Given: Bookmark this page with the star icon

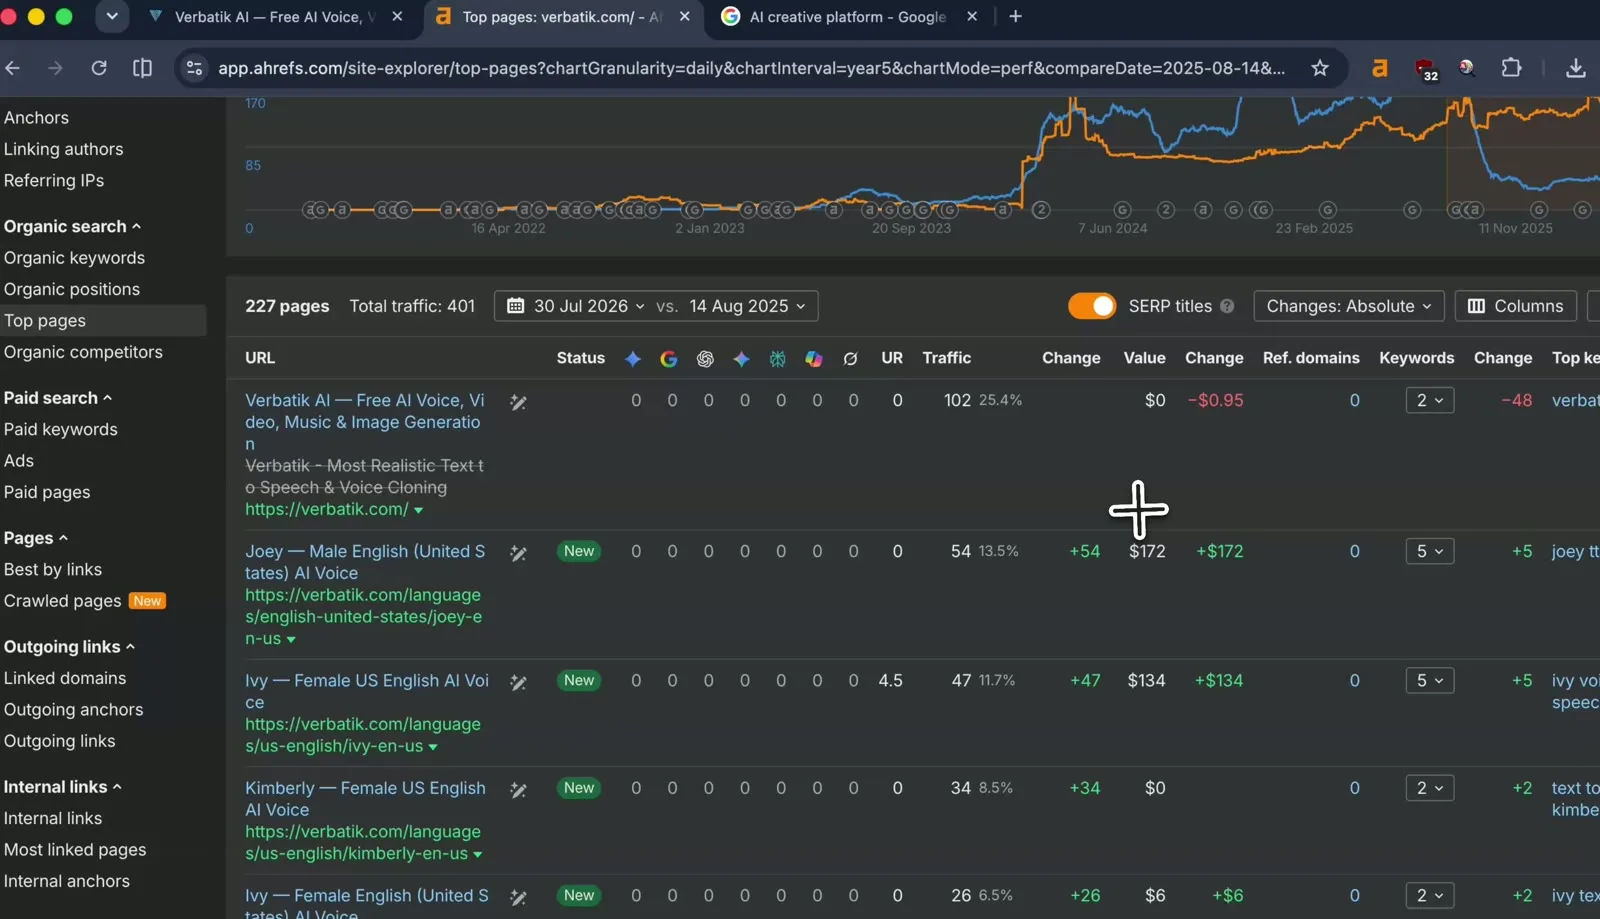Looking at the screenshot, I should point(1320,68).
